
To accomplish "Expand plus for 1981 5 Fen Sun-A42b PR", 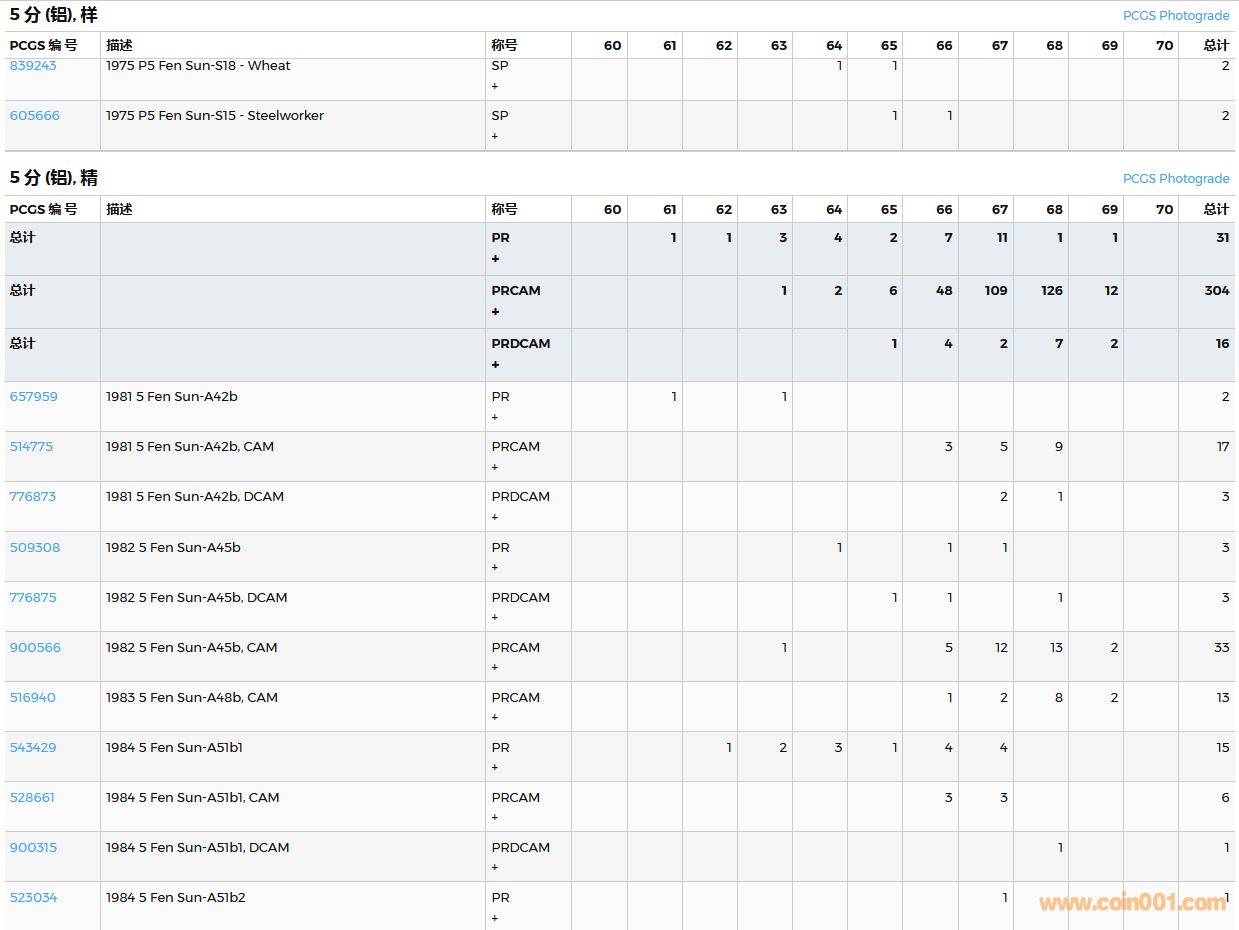I will point(495,417).
